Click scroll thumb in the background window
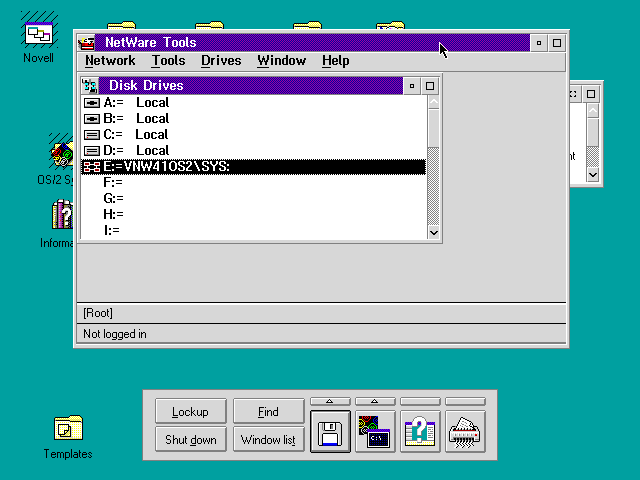This screenshot has width=640, height=480. coord(593,132)
